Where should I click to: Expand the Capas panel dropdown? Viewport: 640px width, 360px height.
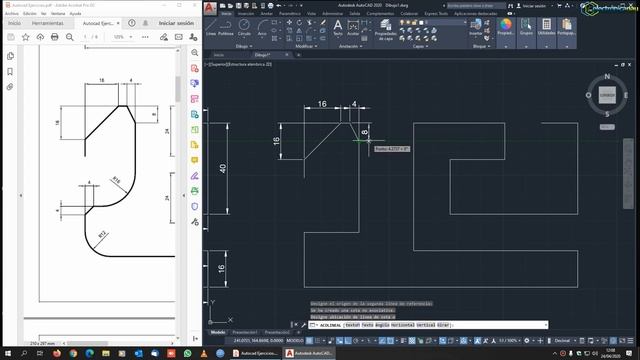[x=420, y=46]
